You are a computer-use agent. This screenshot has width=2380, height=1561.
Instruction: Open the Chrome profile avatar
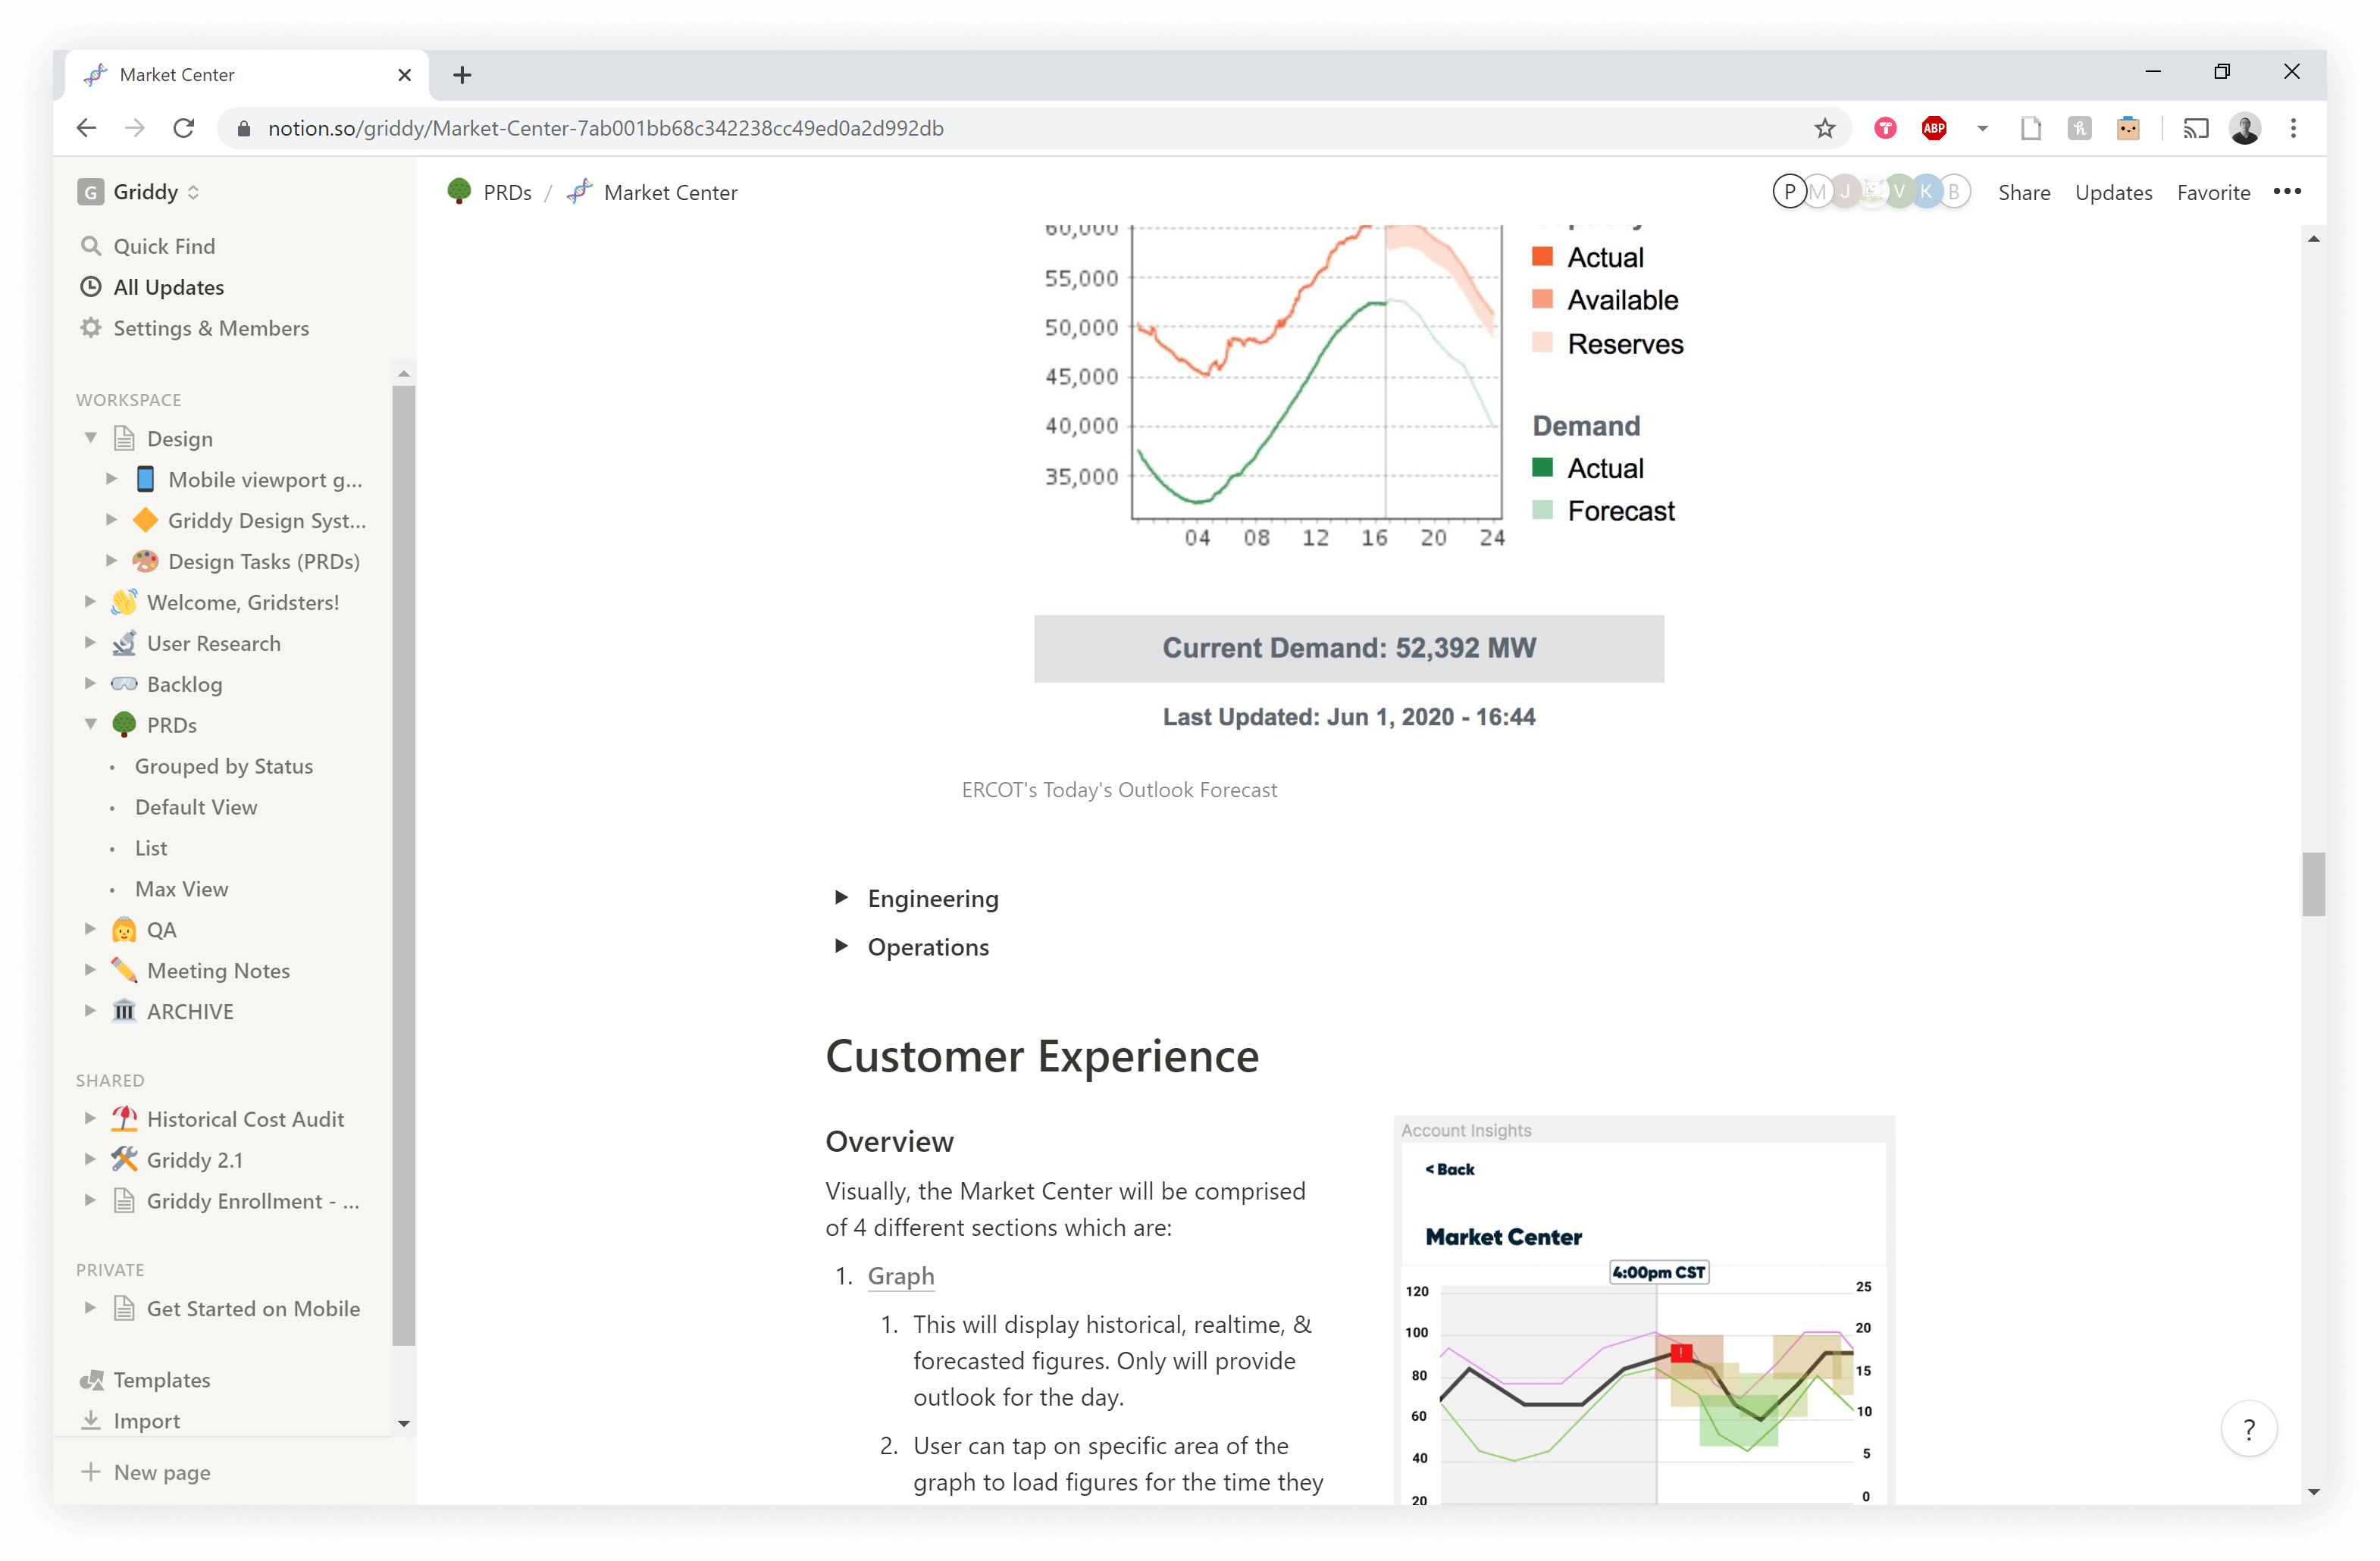click(2245, 128)
